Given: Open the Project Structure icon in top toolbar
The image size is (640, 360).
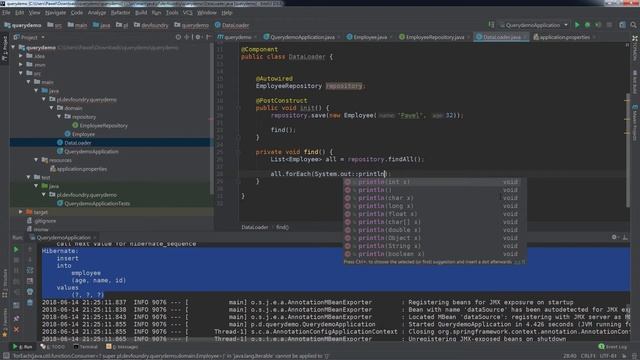Looking at the screenshot, I should [622, 25].
